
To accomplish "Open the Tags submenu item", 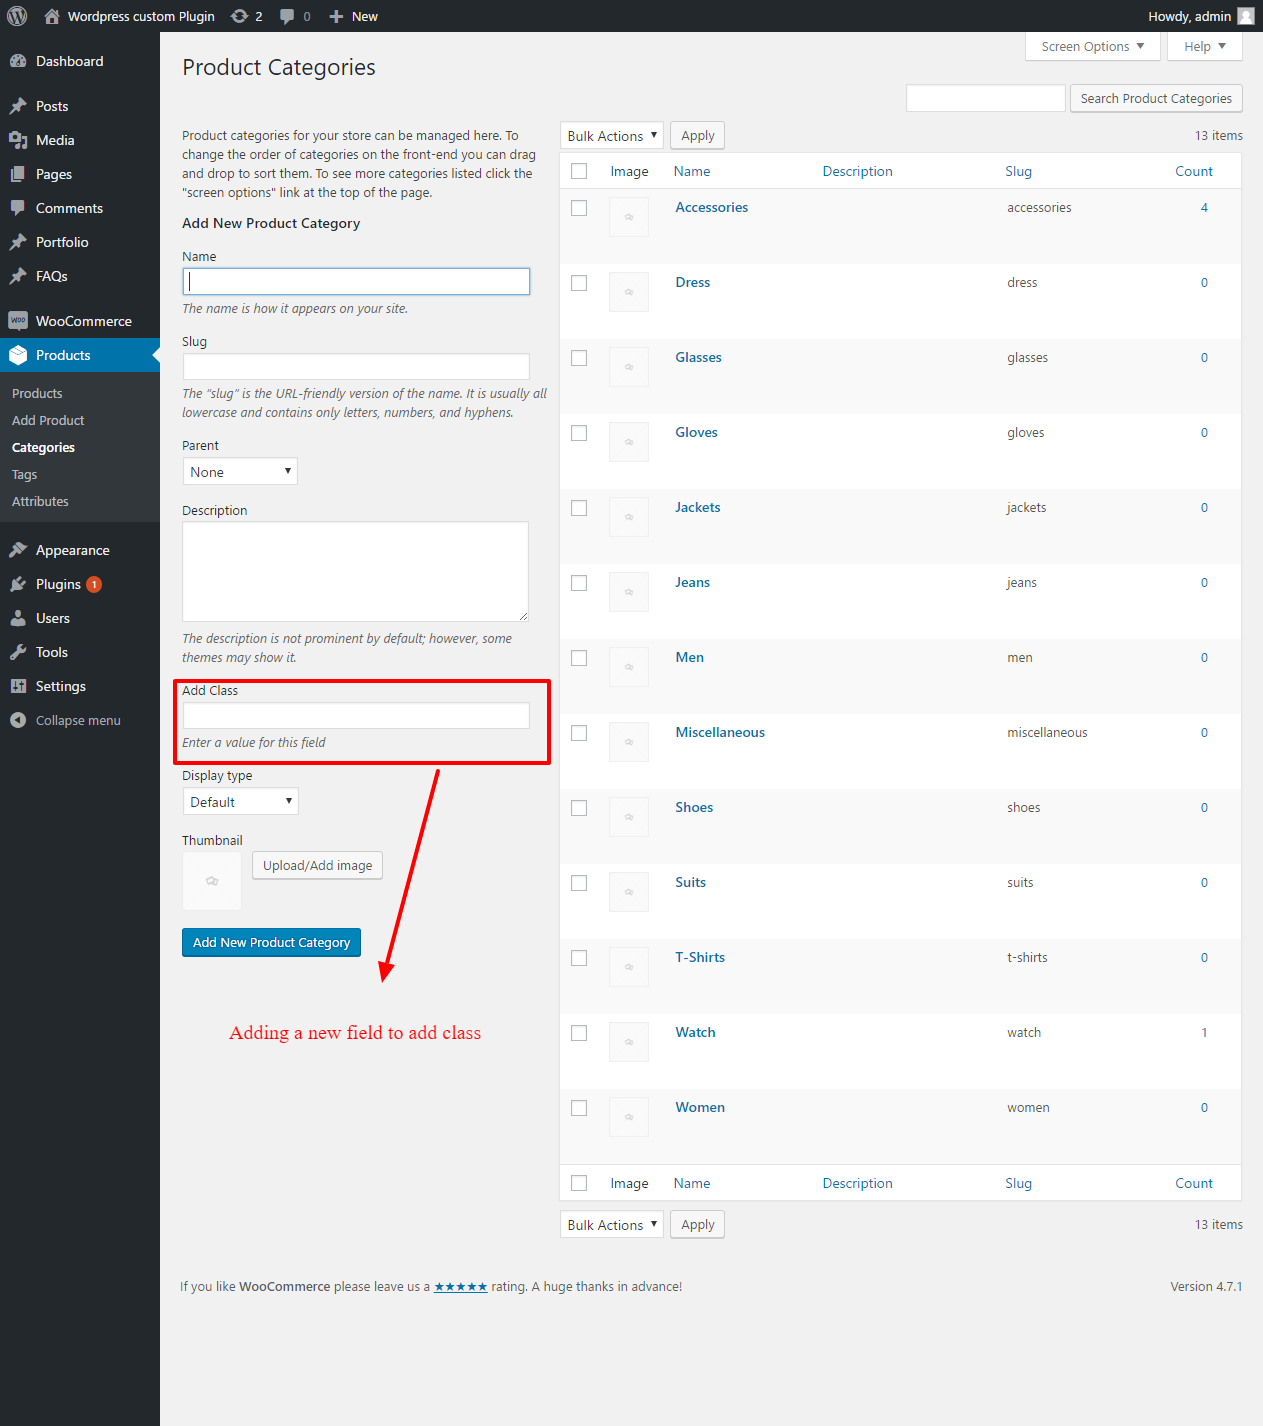I will pos(24,475).
